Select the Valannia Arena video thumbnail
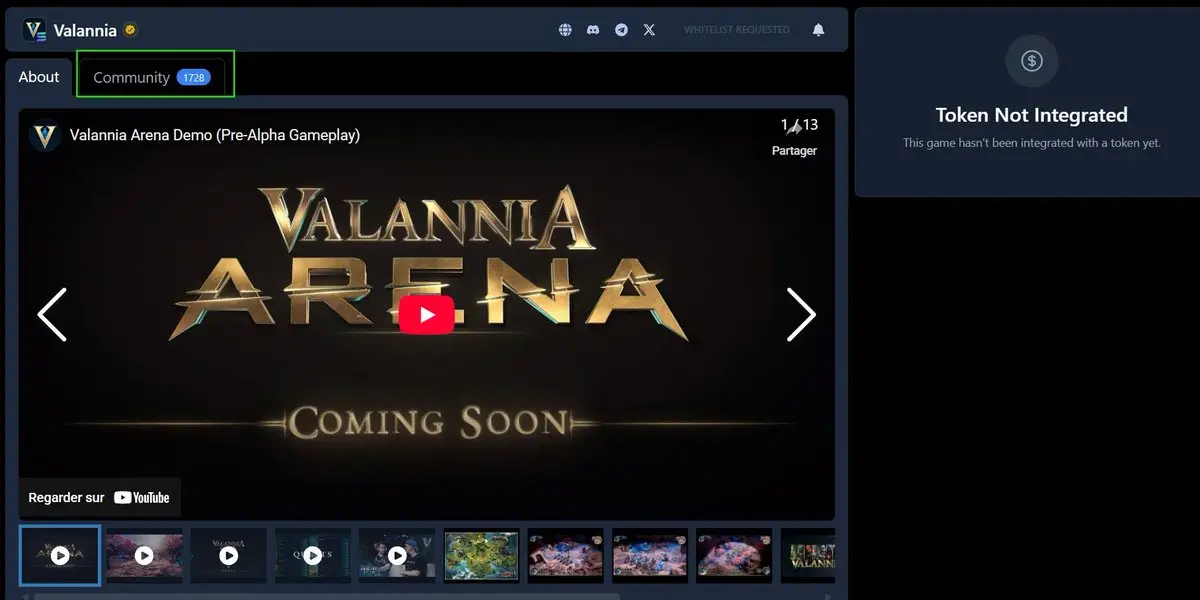This screenshot has width=1200, height=600. [x=60, y=555]
